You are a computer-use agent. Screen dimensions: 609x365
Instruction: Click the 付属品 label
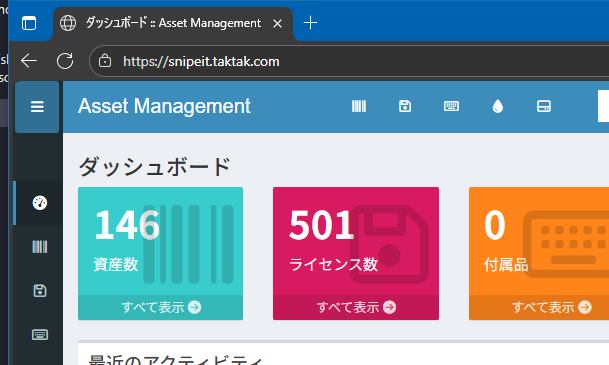pos(506,265)
